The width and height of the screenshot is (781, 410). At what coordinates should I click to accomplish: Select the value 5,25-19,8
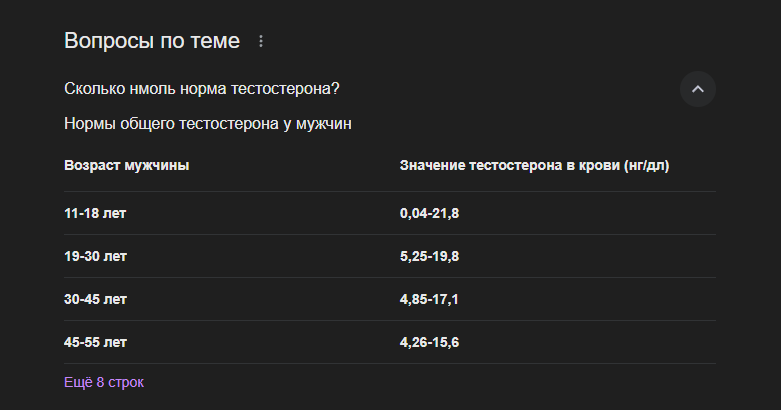[429, 256]
